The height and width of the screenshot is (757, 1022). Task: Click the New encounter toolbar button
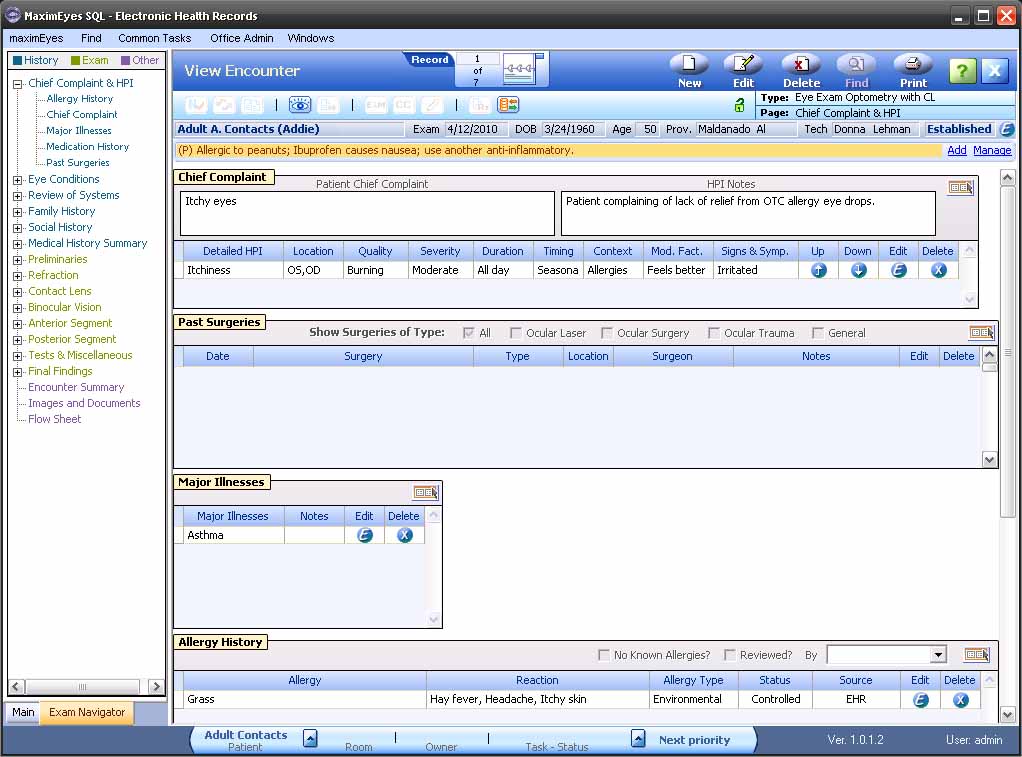click(x=689, y=70)
